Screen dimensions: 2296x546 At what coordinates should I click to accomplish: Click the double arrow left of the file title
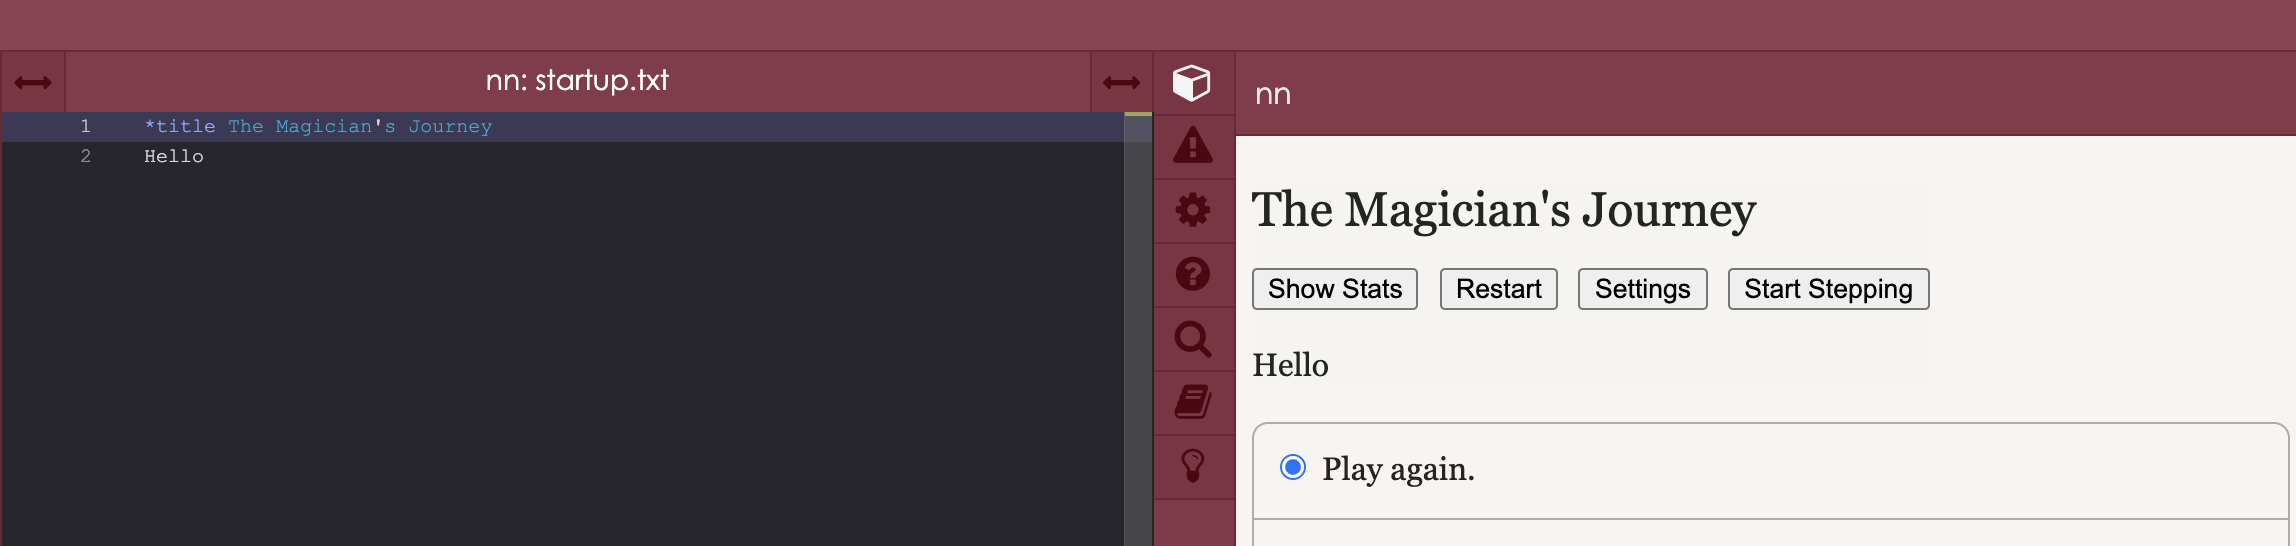33,82
